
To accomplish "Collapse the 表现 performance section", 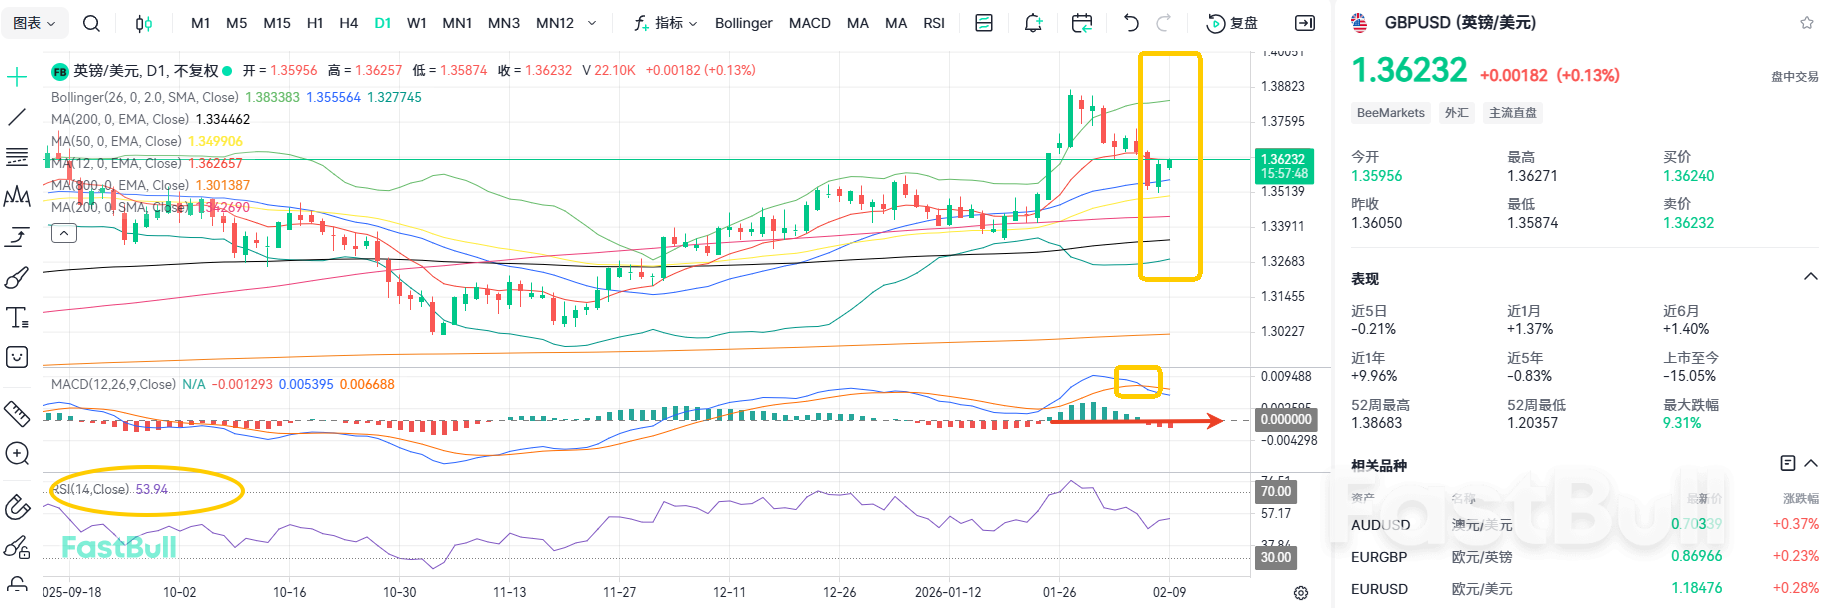I will point(1810,277).
